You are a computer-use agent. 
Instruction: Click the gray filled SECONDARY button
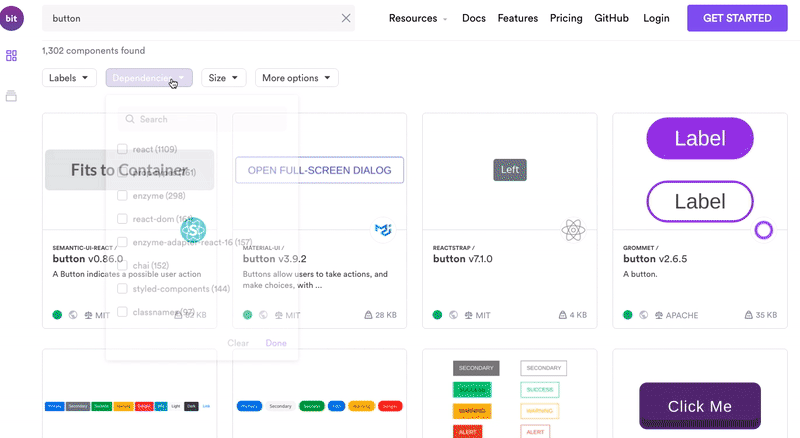point(476,368)
